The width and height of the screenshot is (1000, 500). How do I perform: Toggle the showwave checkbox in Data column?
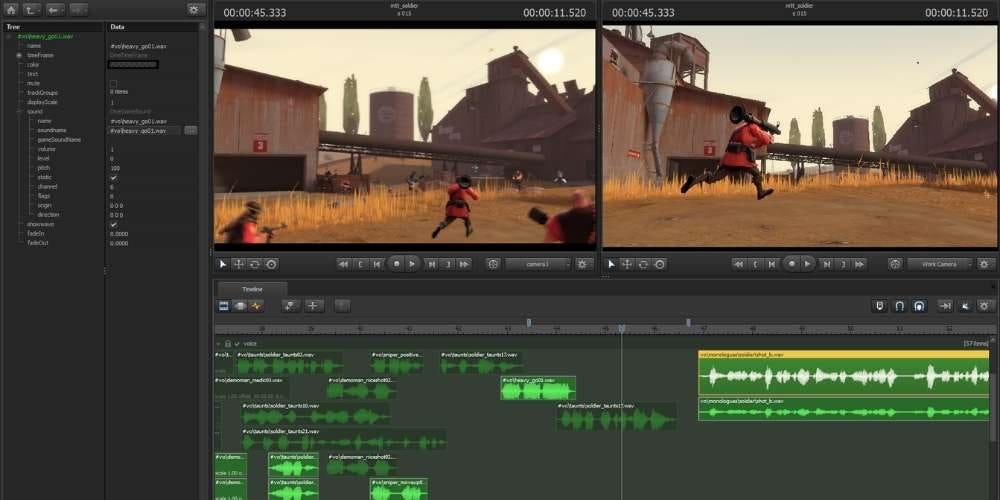pos(114,224)
